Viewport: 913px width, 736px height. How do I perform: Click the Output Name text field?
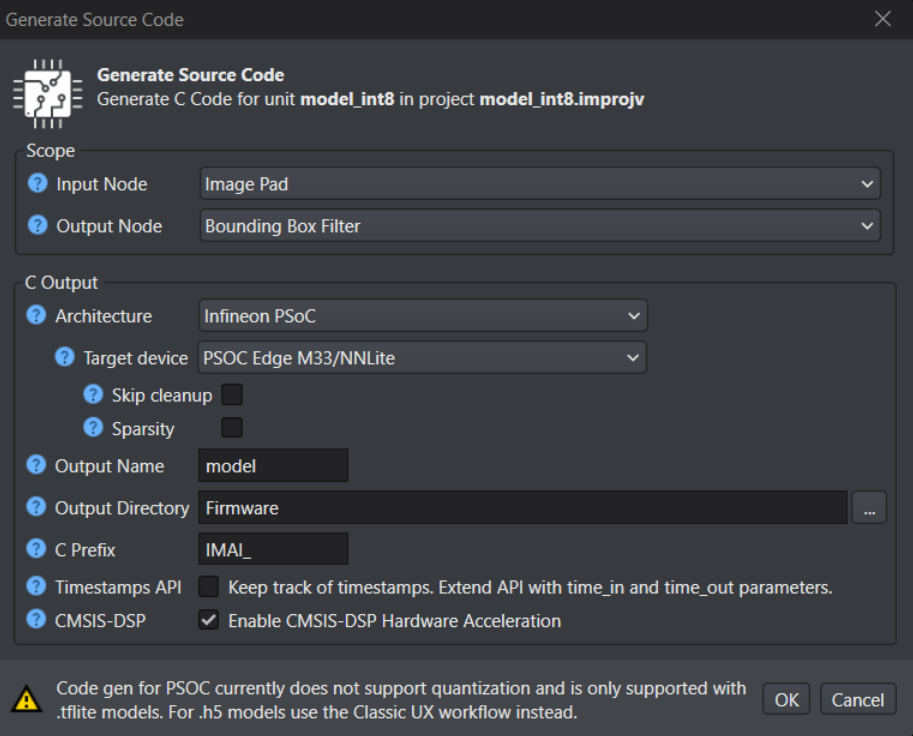tap(273, 466)
